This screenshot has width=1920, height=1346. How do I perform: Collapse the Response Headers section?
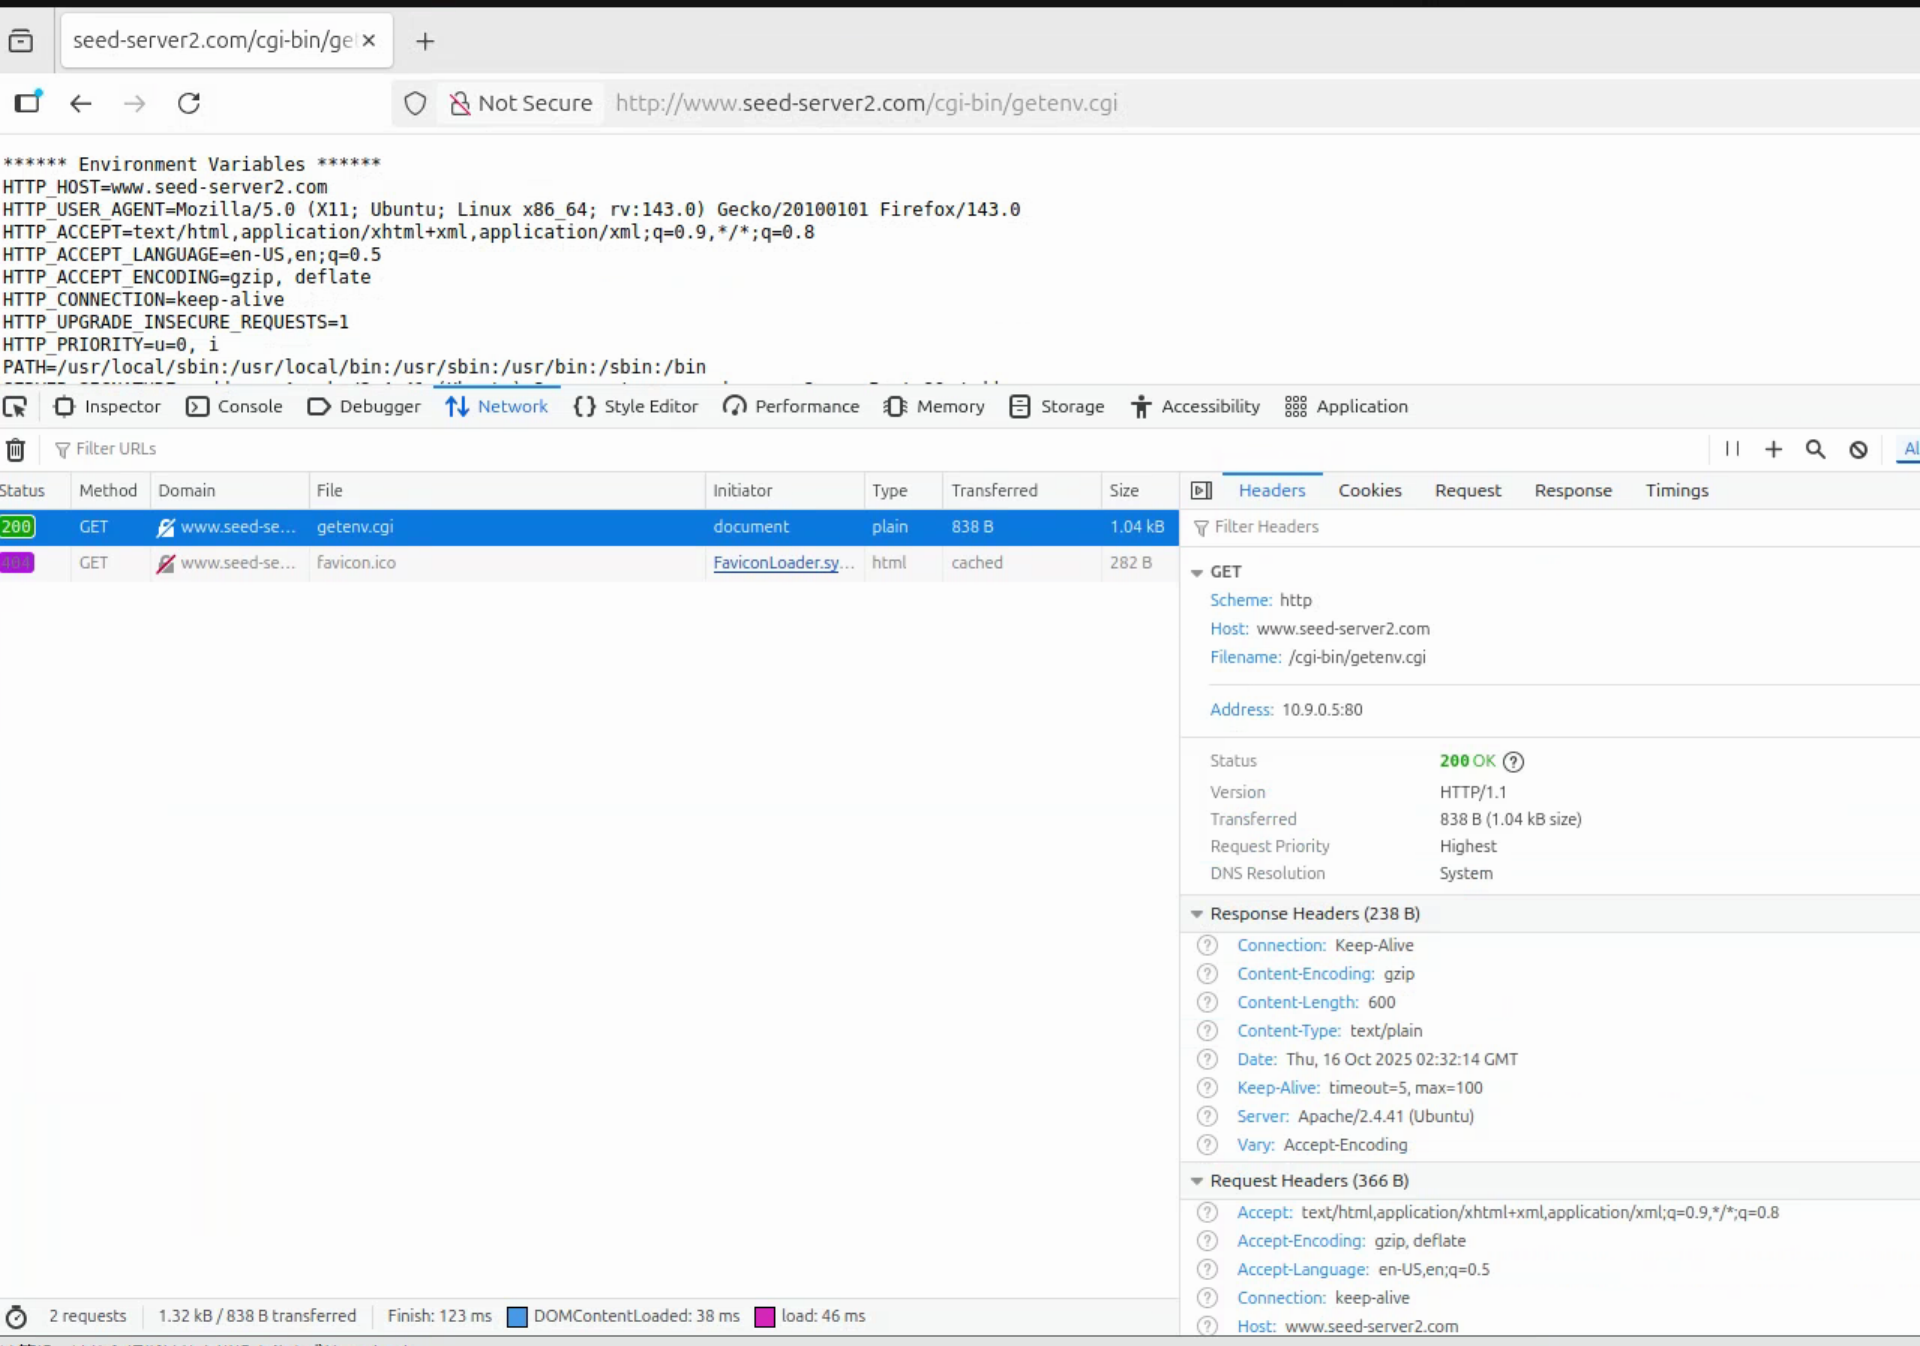tap(1197, 914)
